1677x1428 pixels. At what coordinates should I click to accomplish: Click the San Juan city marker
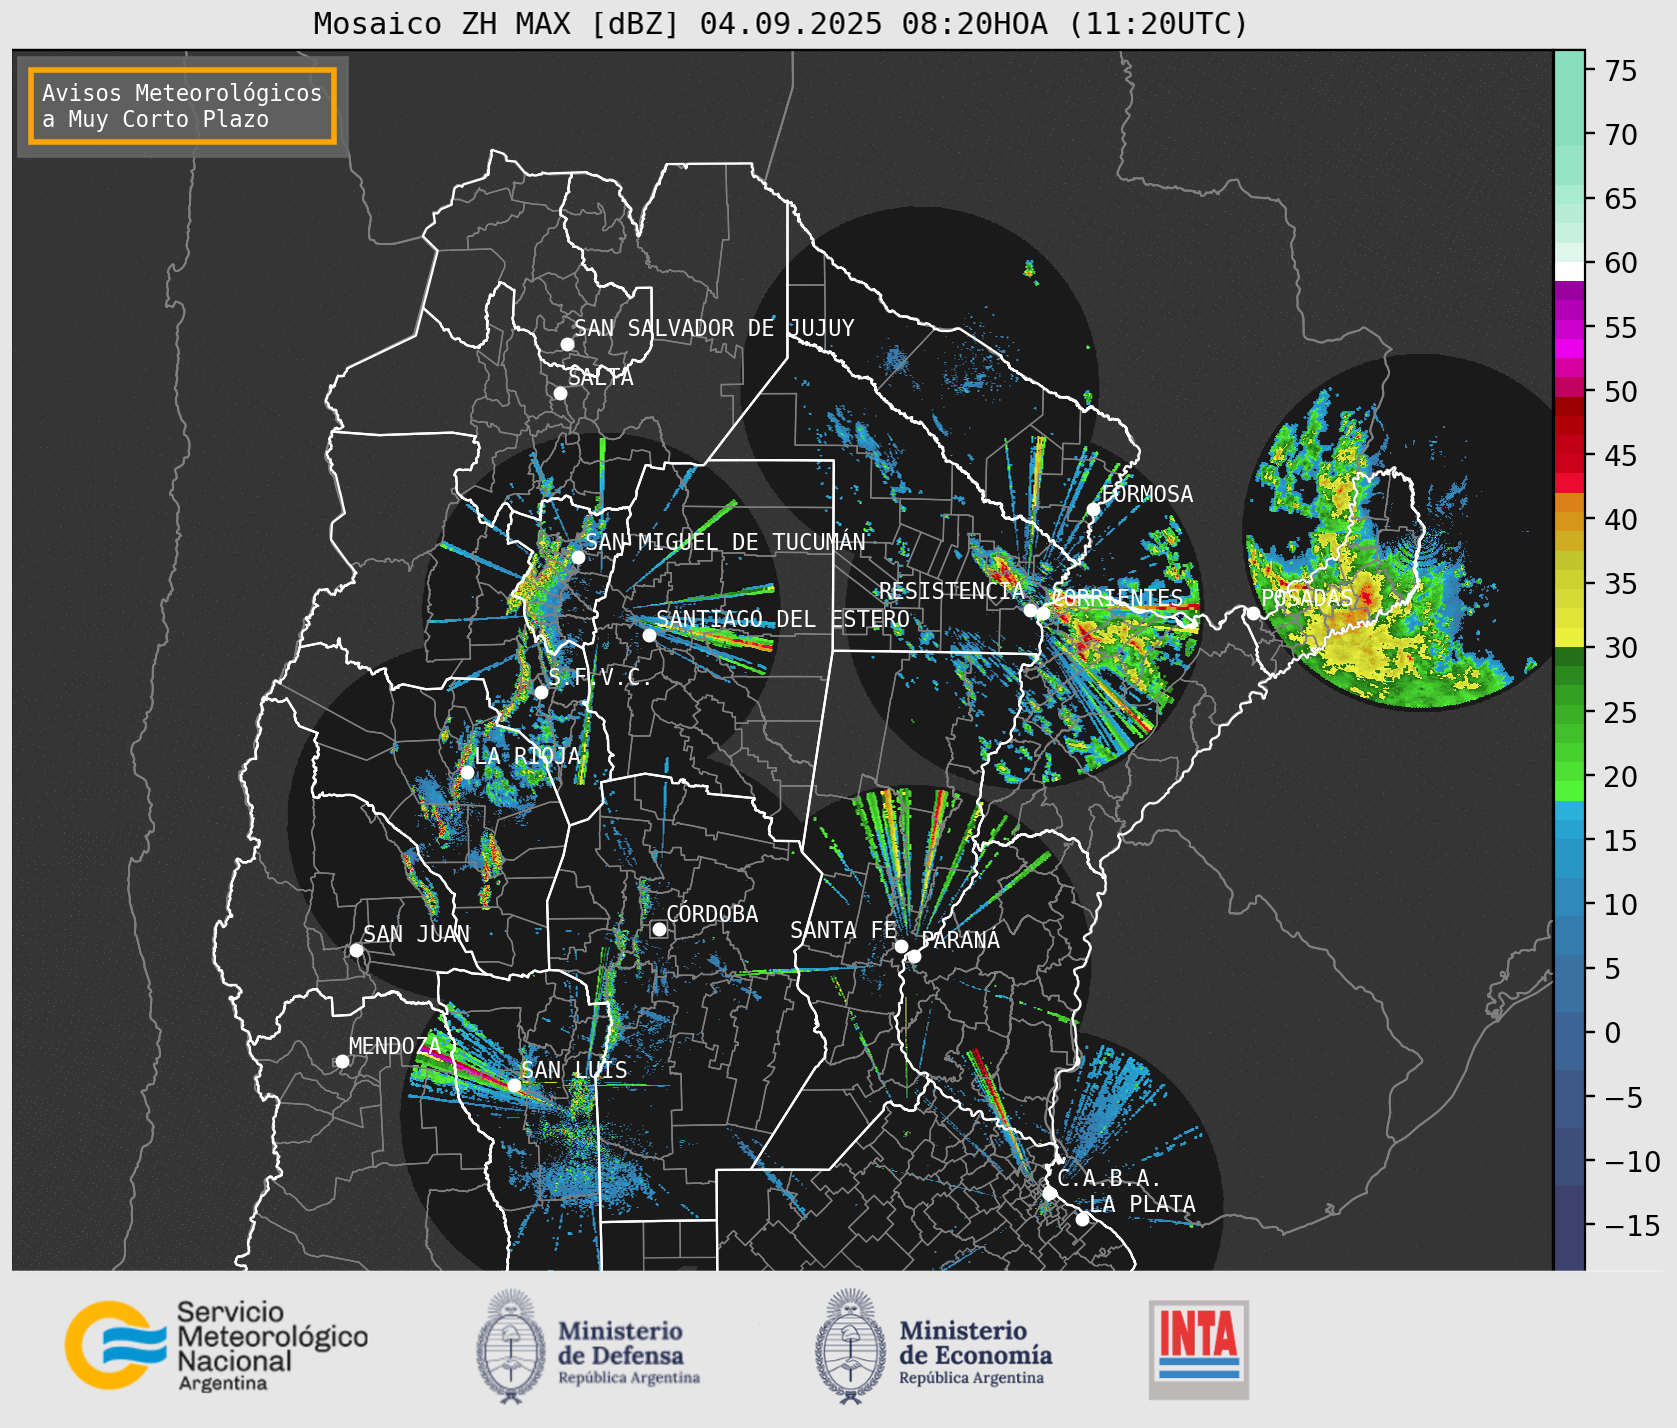click(356, 950)
